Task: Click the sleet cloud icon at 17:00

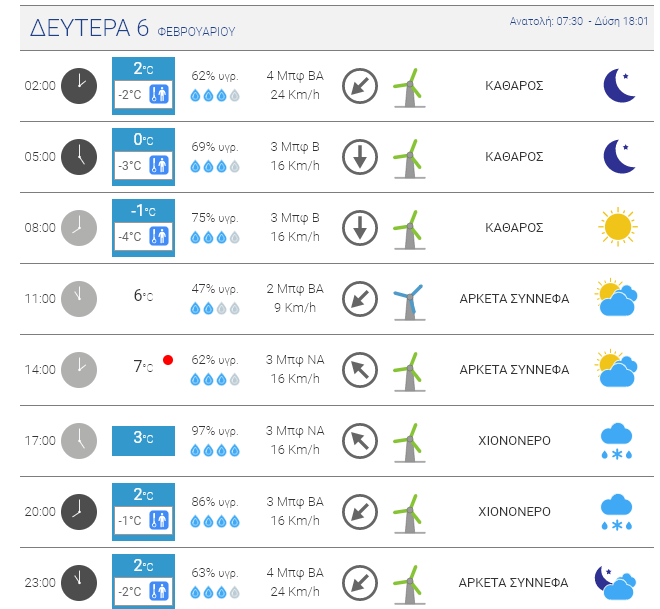Action: (617, 441)
